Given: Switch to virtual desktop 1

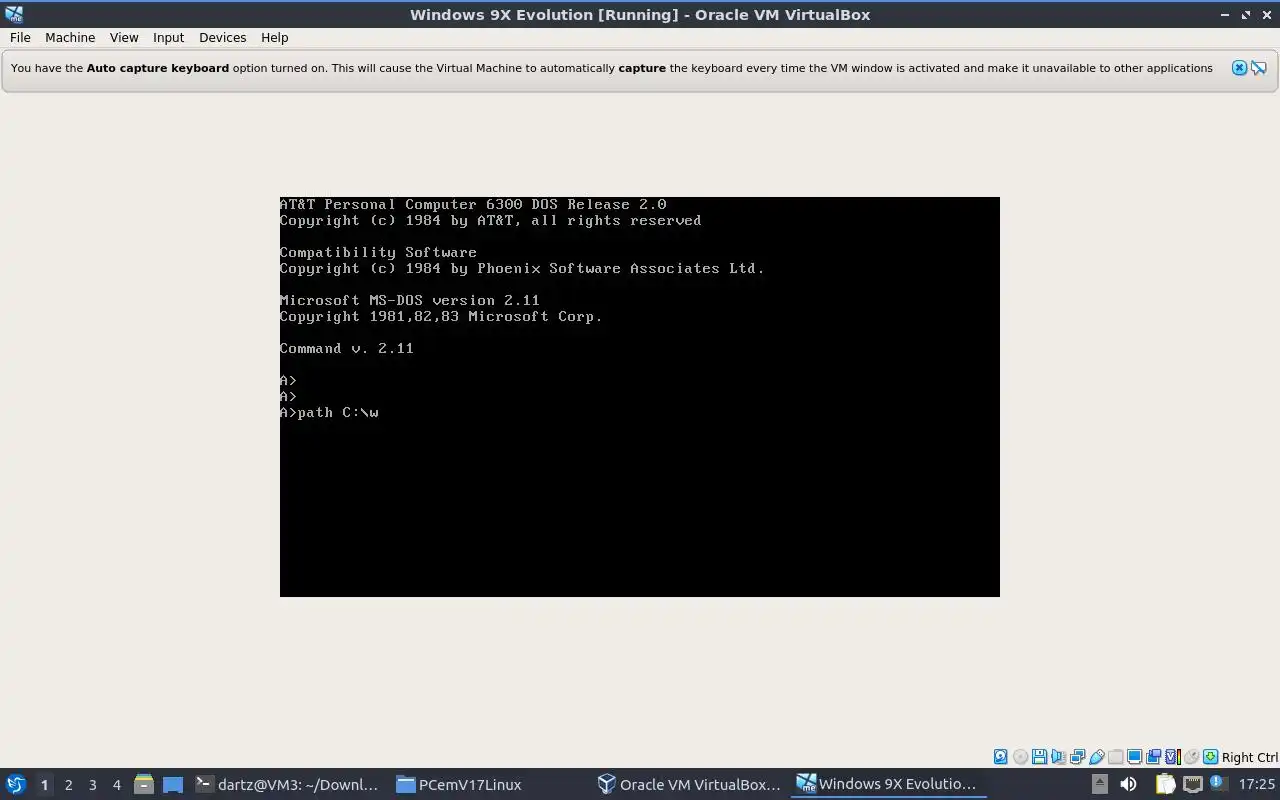Looking at the screenshot, I should tap(44, 785).
